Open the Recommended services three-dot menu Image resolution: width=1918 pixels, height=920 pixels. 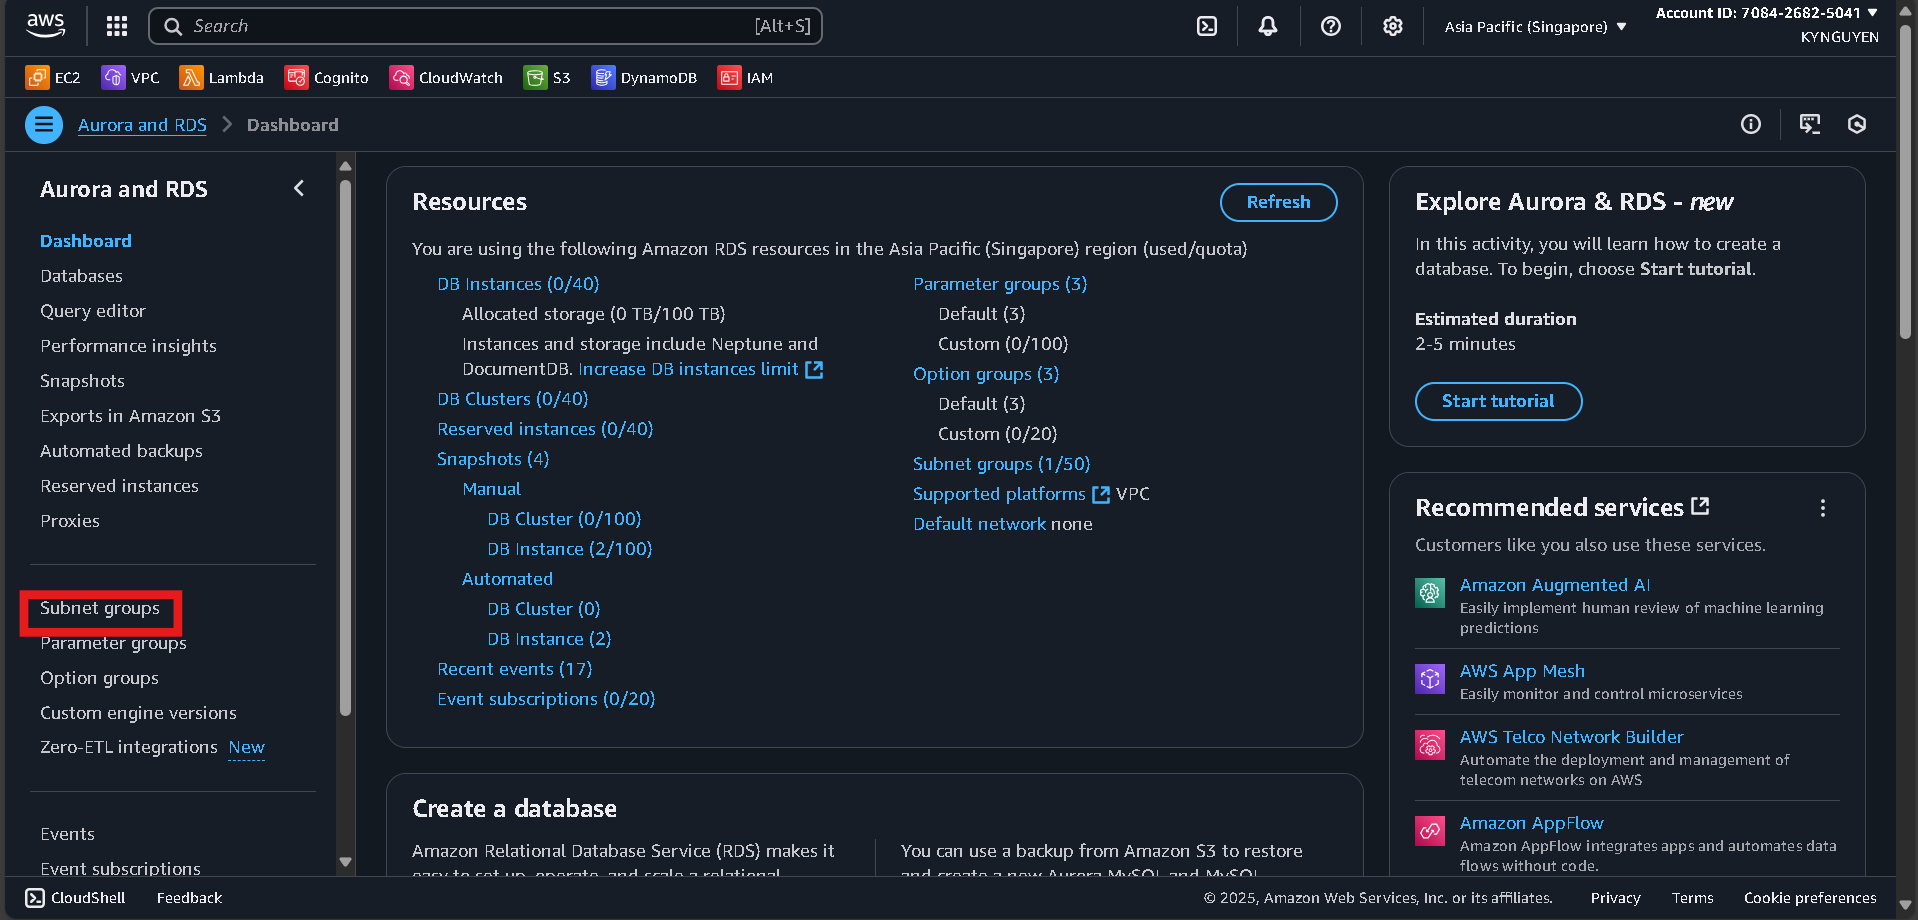click(1822, 508)
